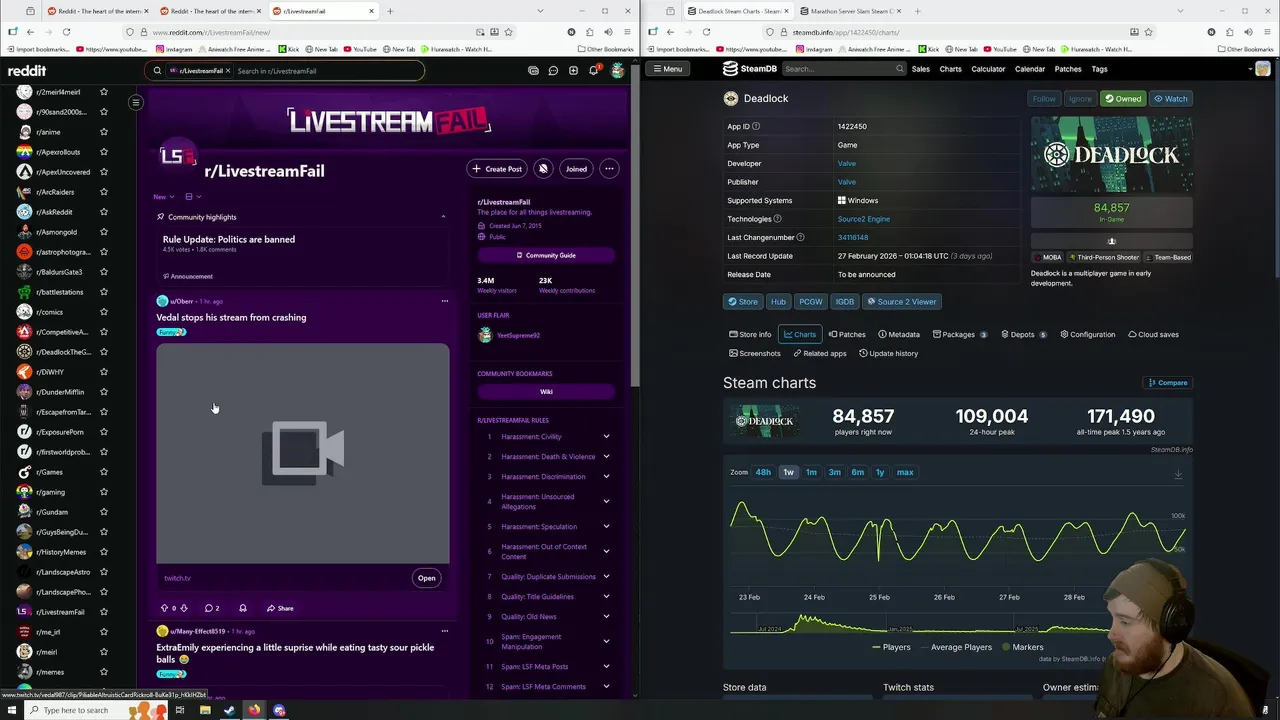The image size is (1280, 720).
Task: Expand rule Harassment: Discrimination
Action: pos(606,477)
